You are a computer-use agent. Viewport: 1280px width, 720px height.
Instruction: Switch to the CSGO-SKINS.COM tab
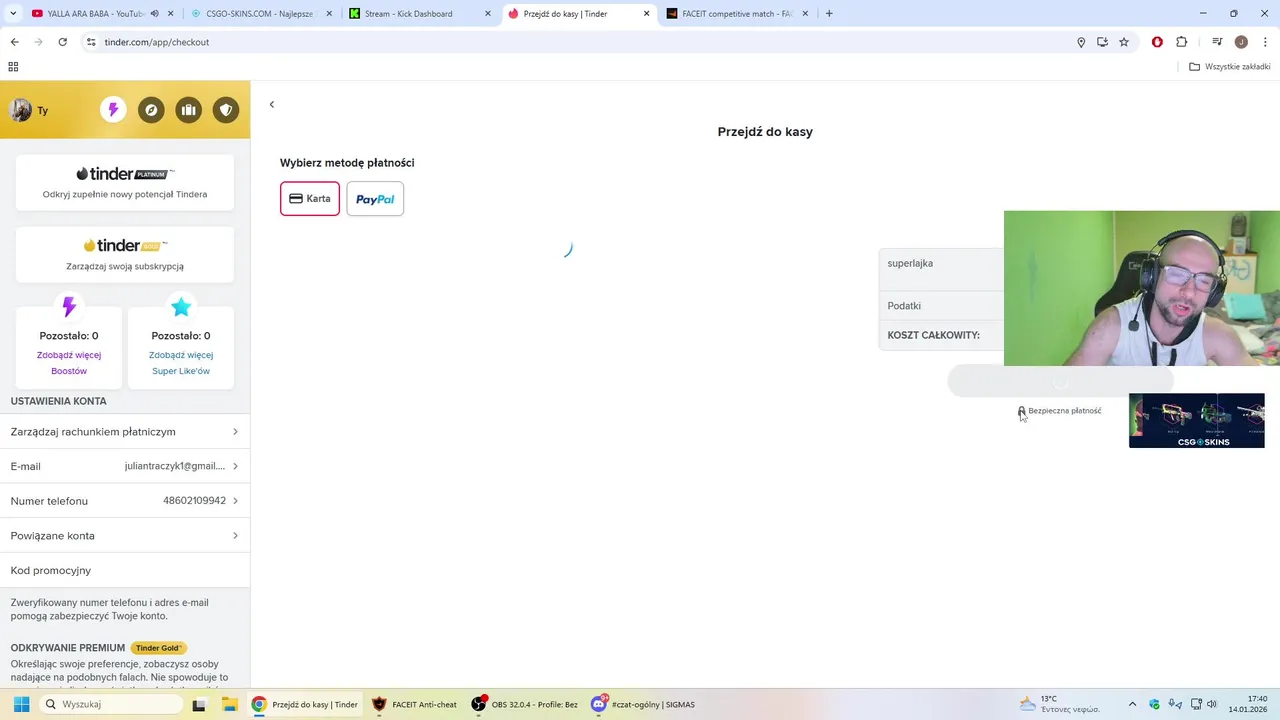tap(262, 14)
